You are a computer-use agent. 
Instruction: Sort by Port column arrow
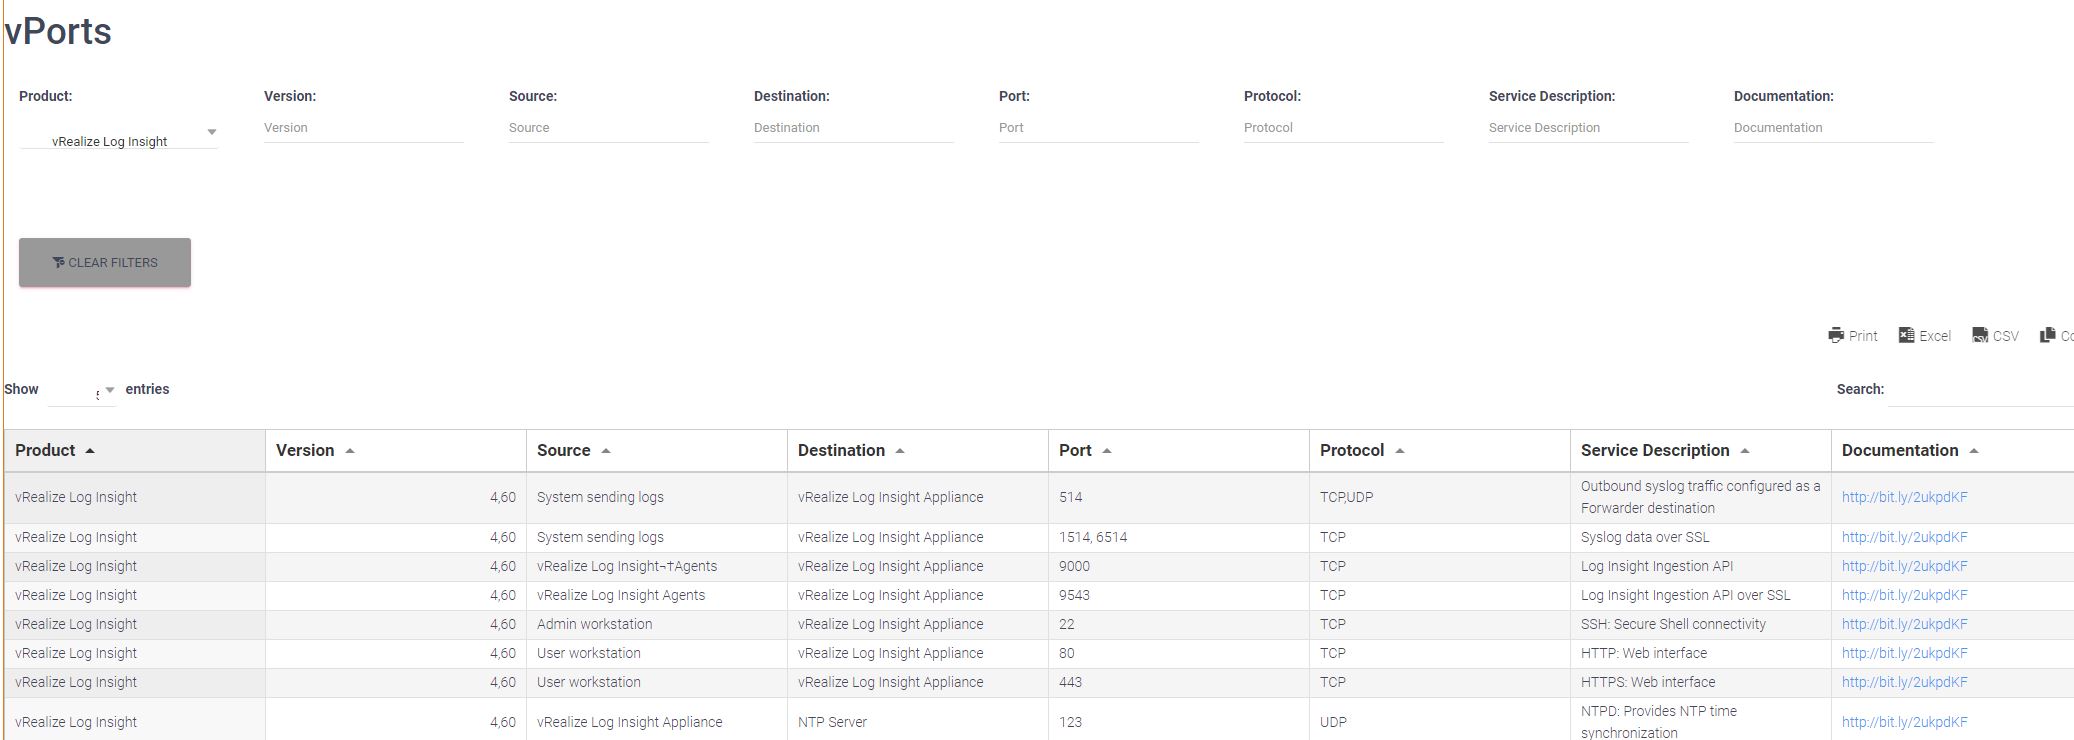click(1107, 451)
